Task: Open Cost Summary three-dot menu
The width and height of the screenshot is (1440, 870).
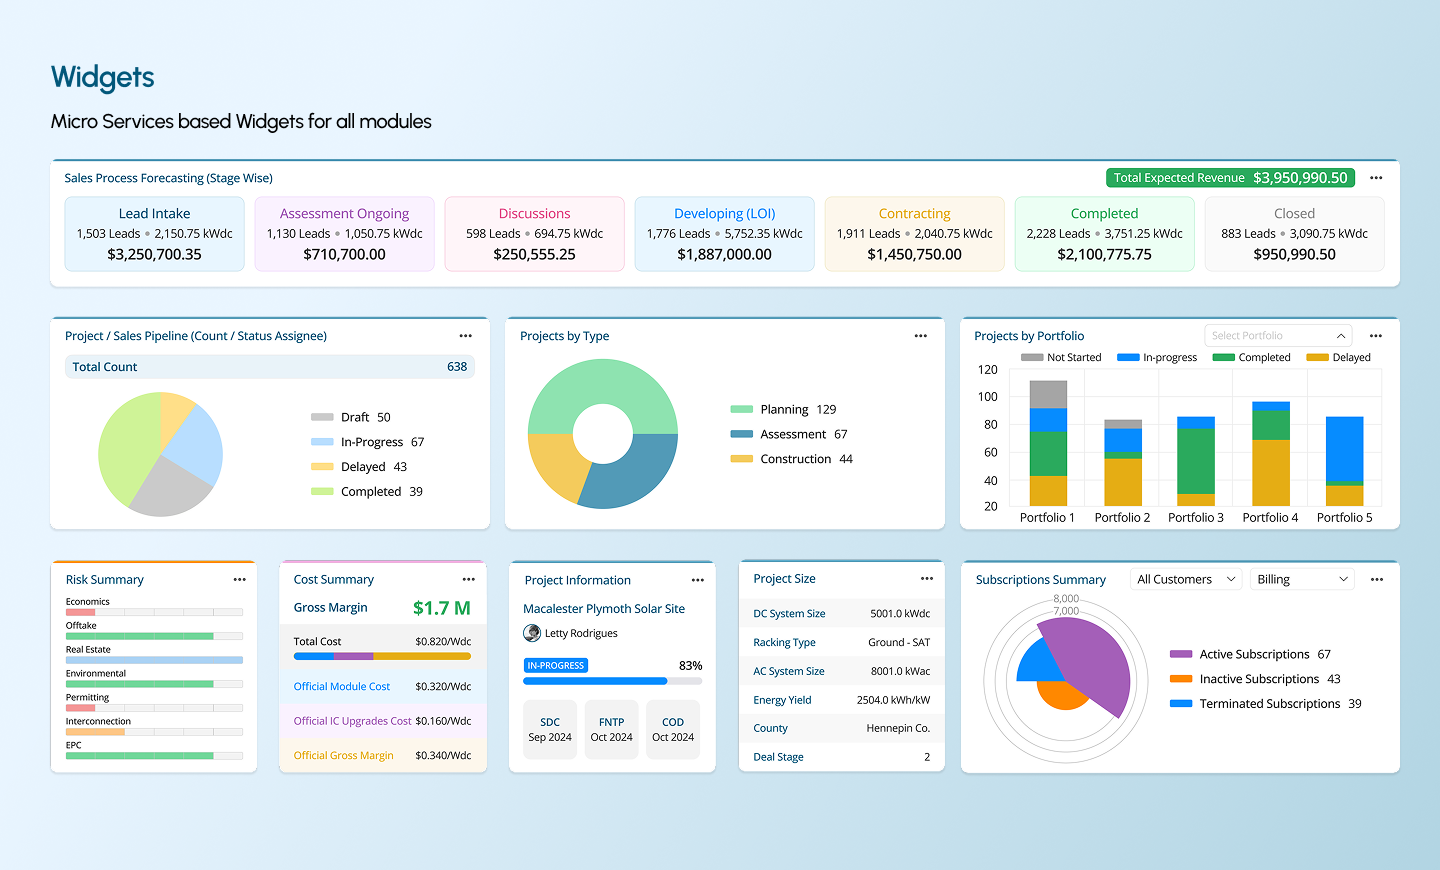Action: pyautogui.click(x=468, y=580)
